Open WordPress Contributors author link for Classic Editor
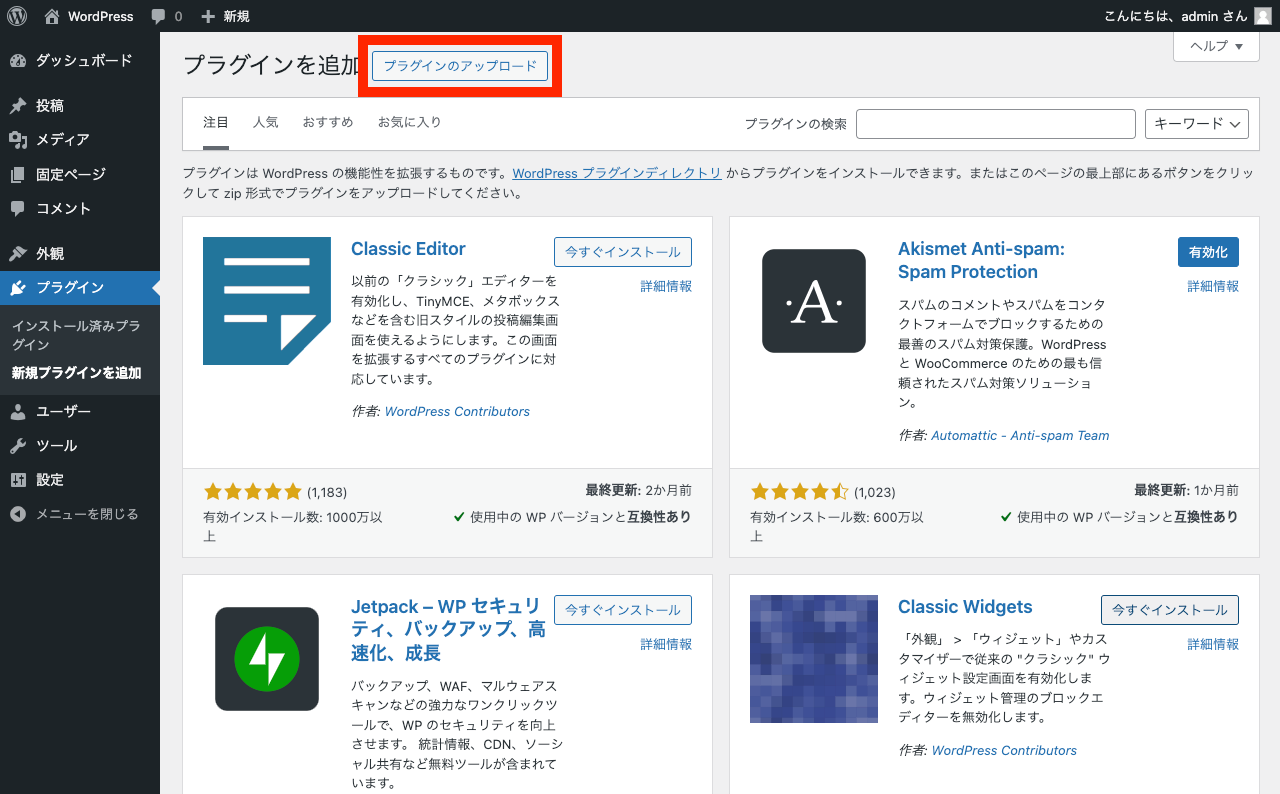1280x794 pixels. click(457, 411)
